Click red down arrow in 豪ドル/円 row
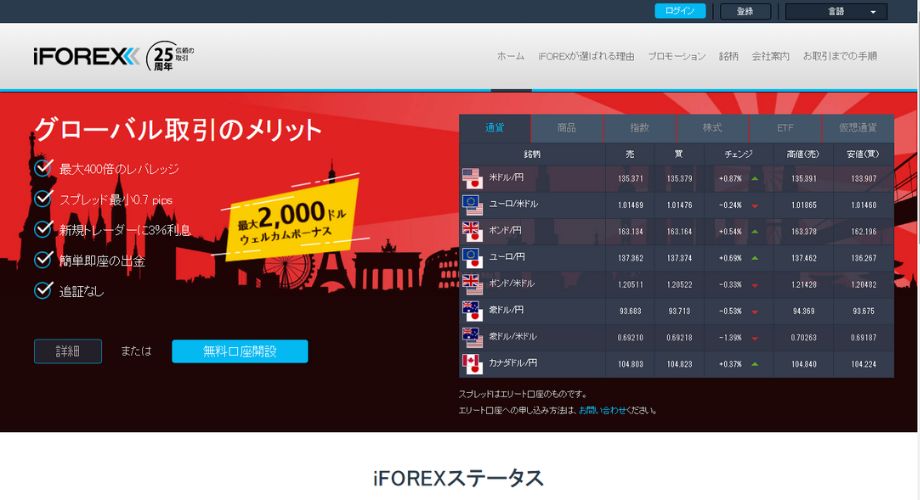 click(755, 312)
